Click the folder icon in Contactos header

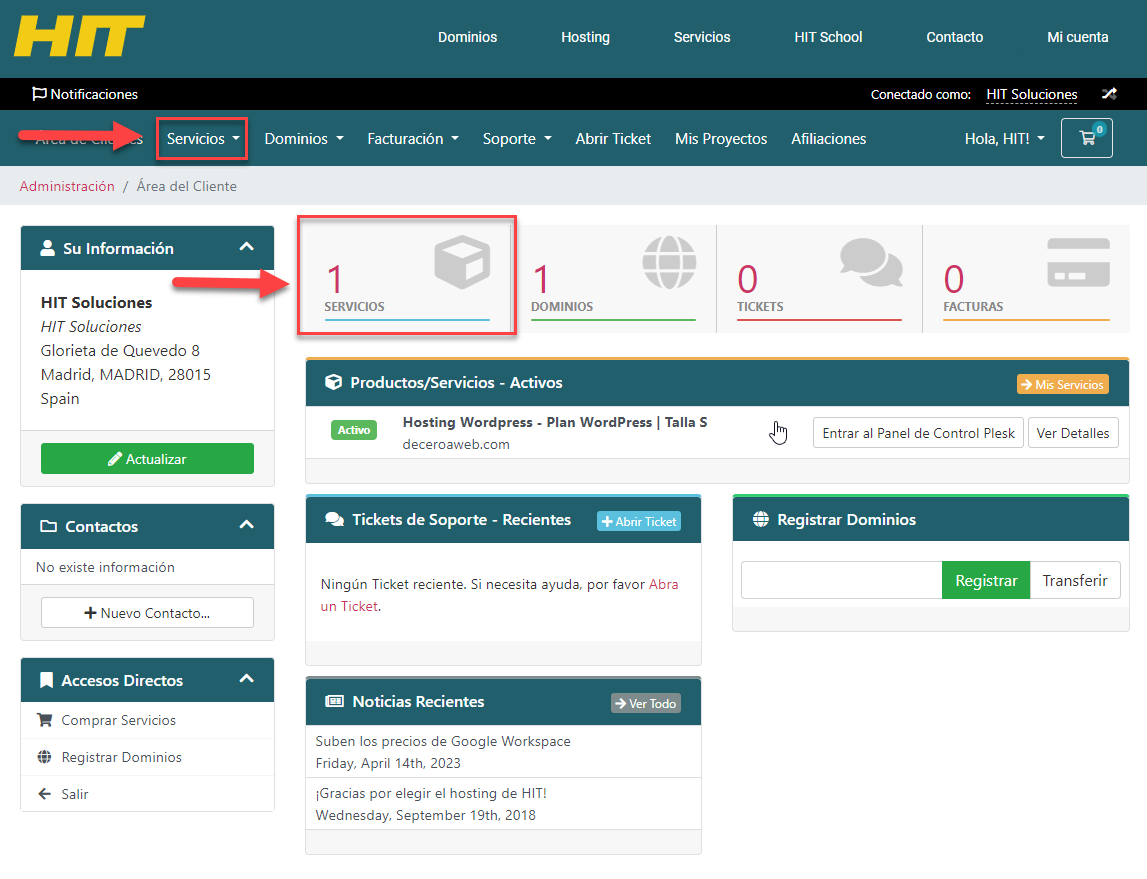48,526
